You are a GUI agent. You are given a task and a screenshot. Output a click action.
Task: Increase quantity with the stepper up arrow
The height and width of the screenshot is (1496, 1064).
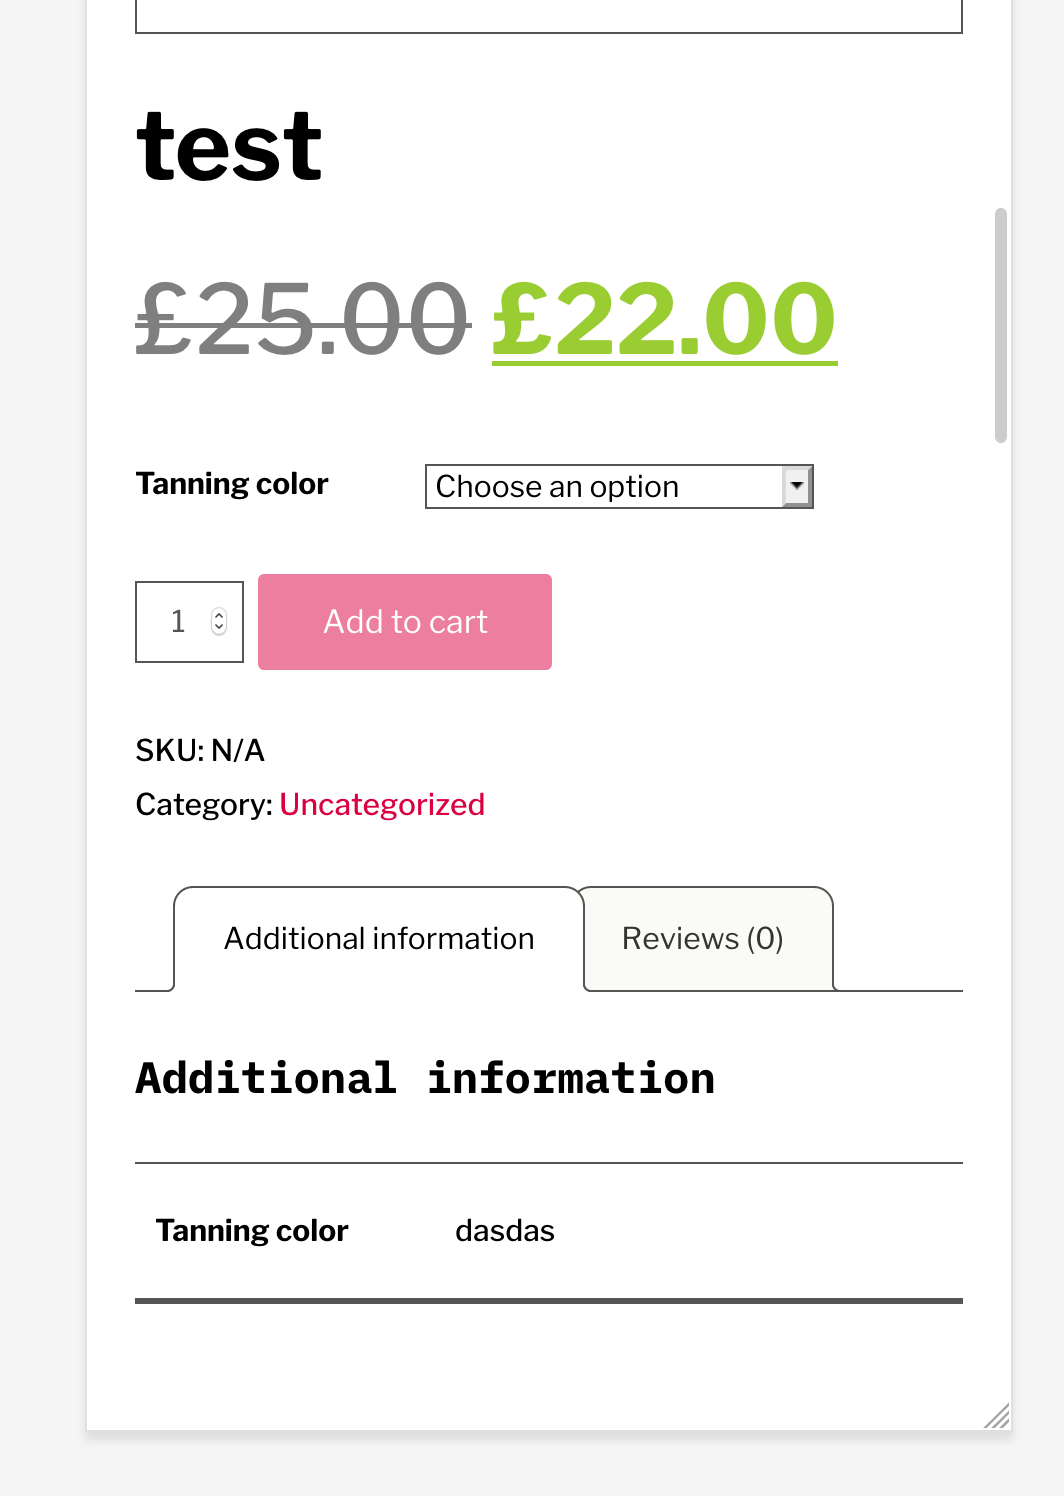[x=220, y=614]
